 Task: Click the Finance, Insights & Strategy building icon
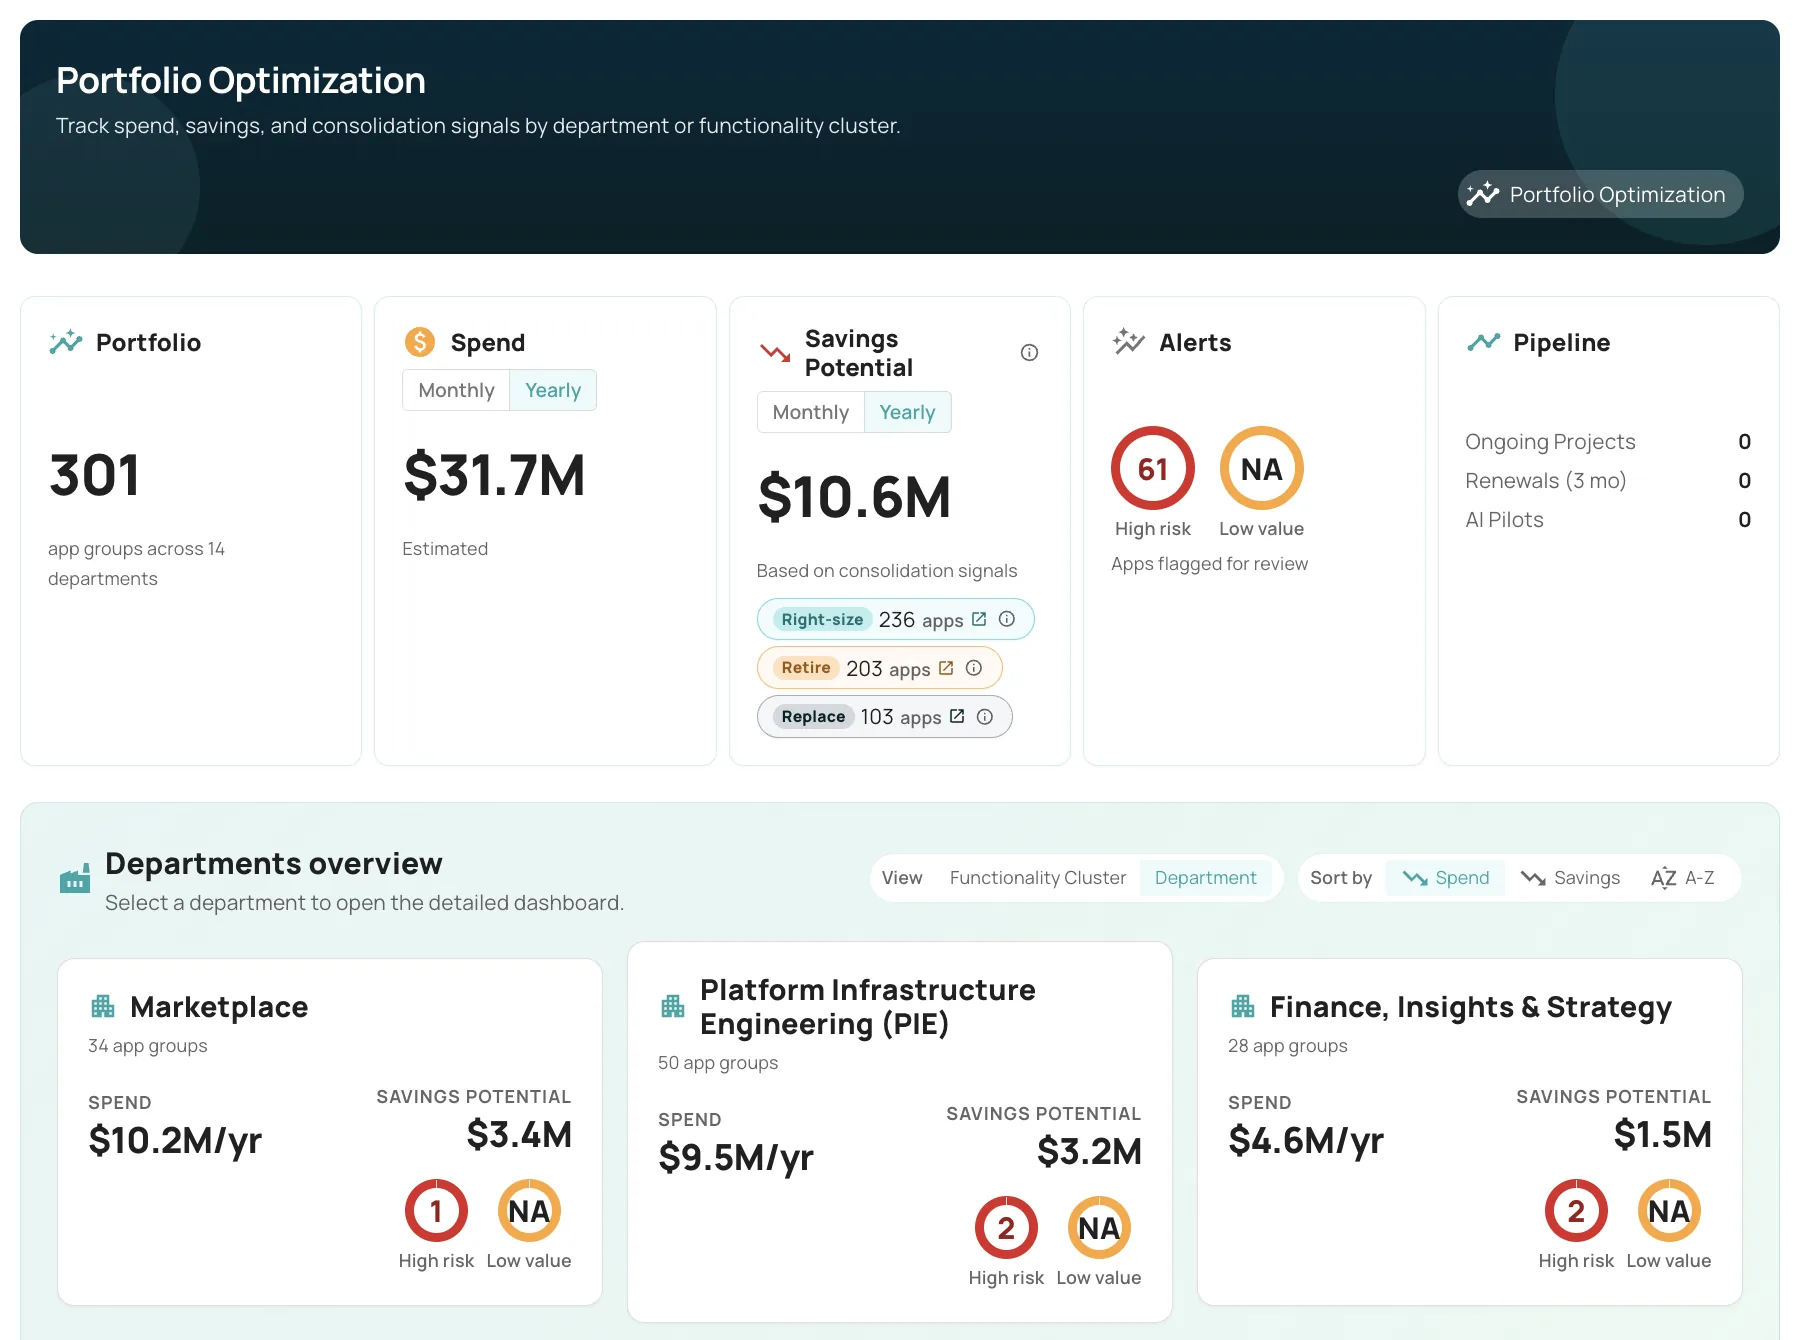1243,1006
